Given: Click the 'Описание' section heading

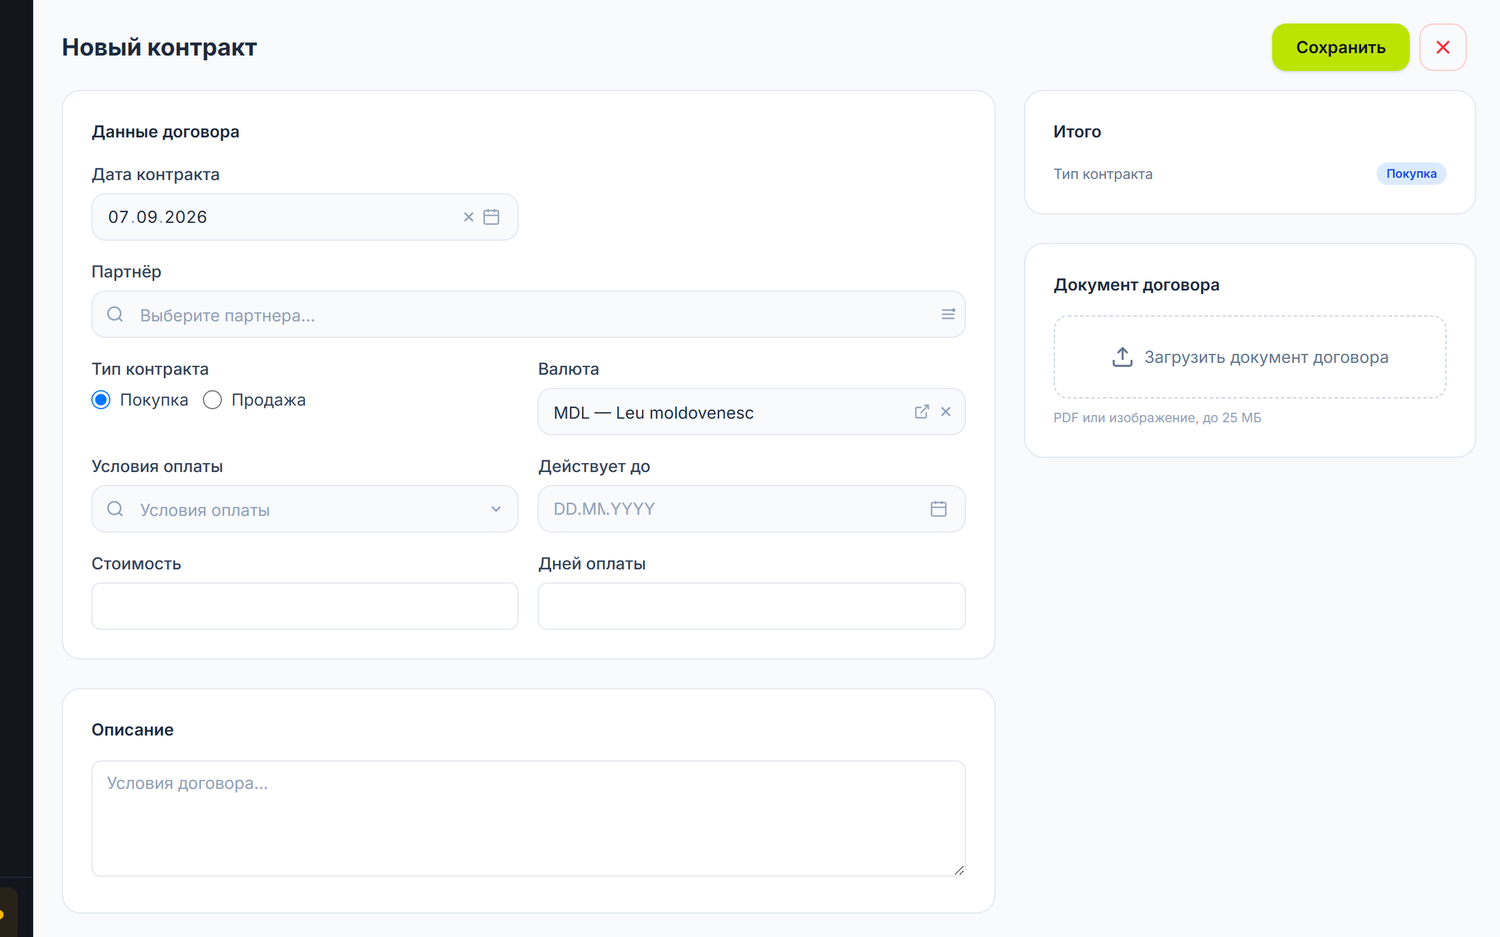Looking at the screenshot, I should [x=132, y=730].
